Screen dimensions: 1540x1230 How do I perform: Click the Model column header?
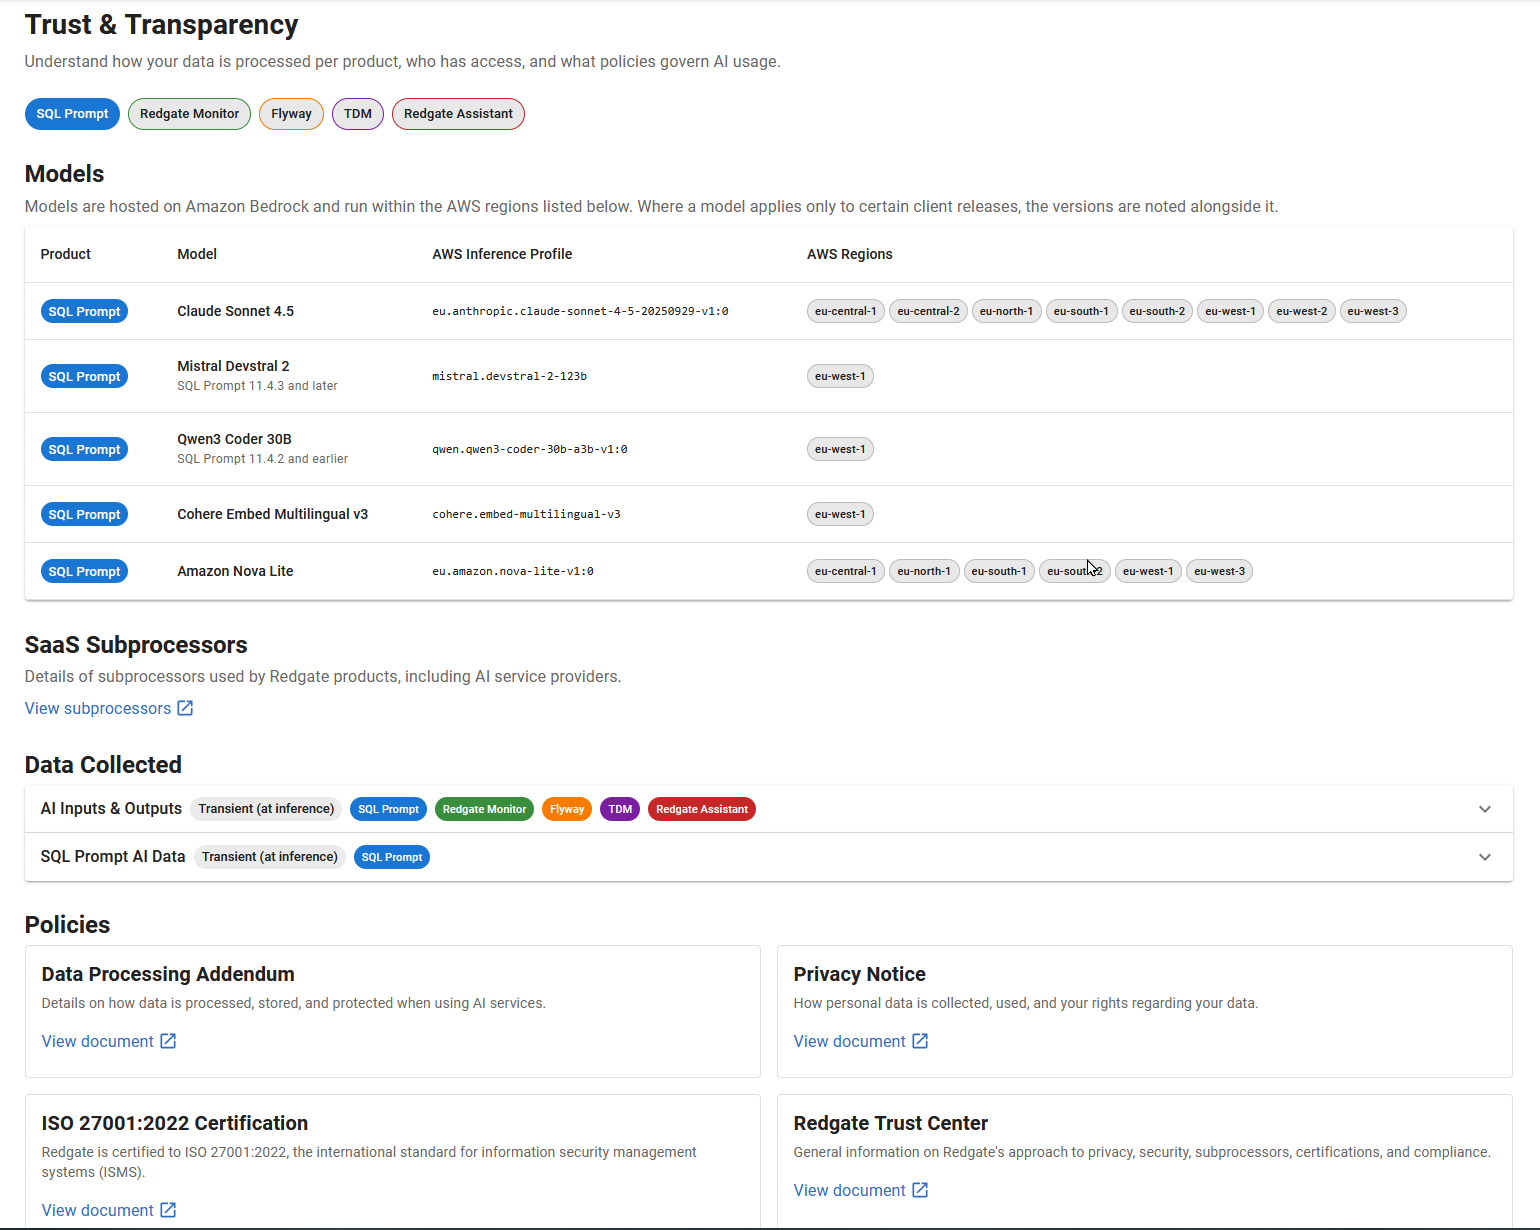click(x=197, y=254)
